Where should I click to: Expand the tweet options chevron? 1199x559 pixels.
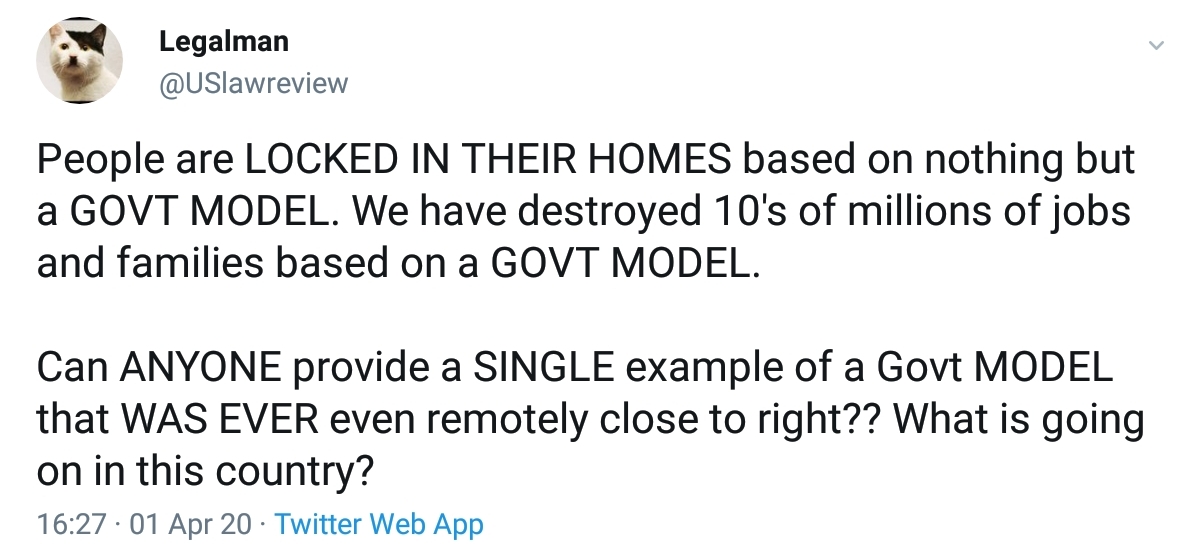[1156, 46]
